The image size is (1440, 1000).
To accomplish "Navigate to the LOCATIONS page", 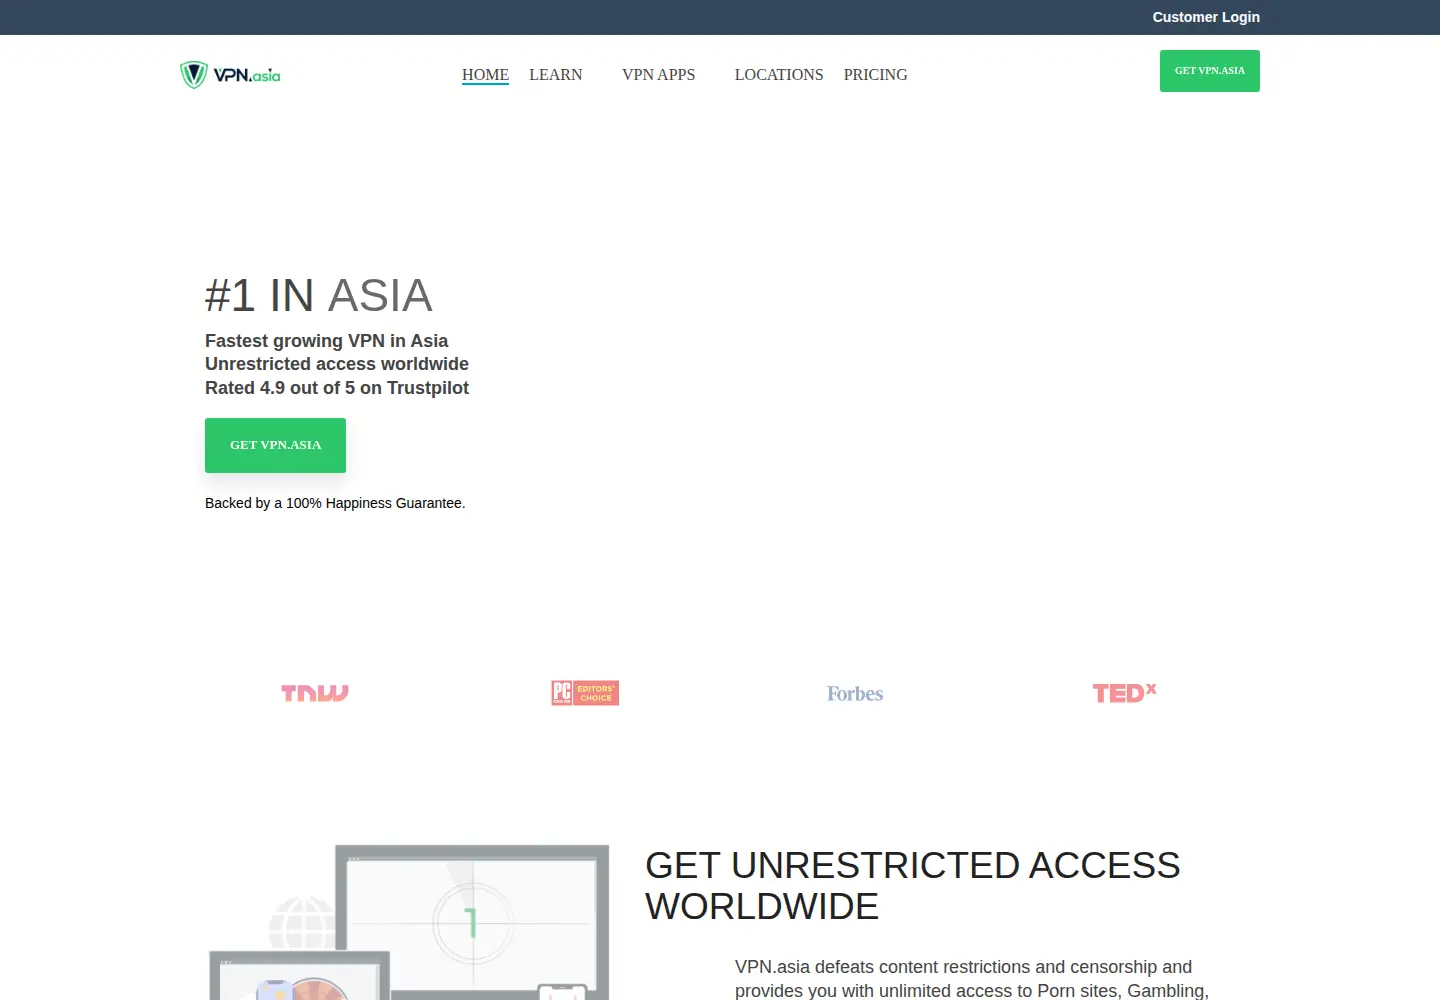I will coord(779,75).
